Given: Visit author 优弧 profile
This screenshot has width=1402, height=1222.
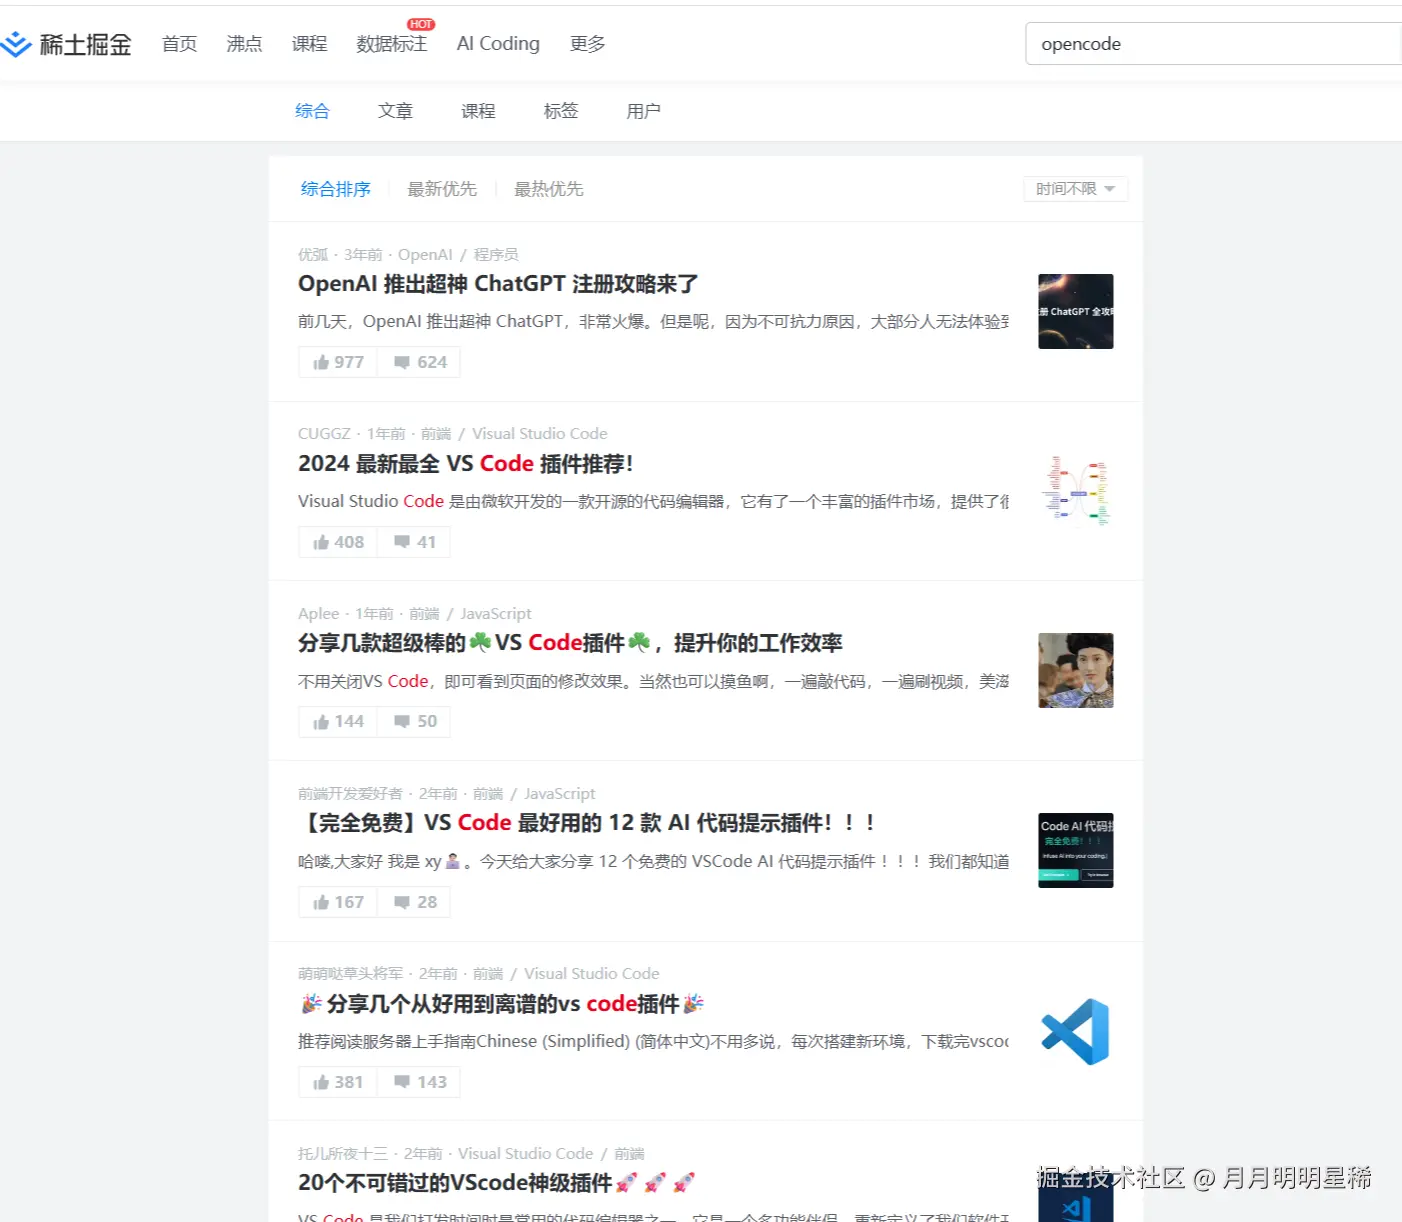Looking at the screenshot, I should tap(313, 254).
